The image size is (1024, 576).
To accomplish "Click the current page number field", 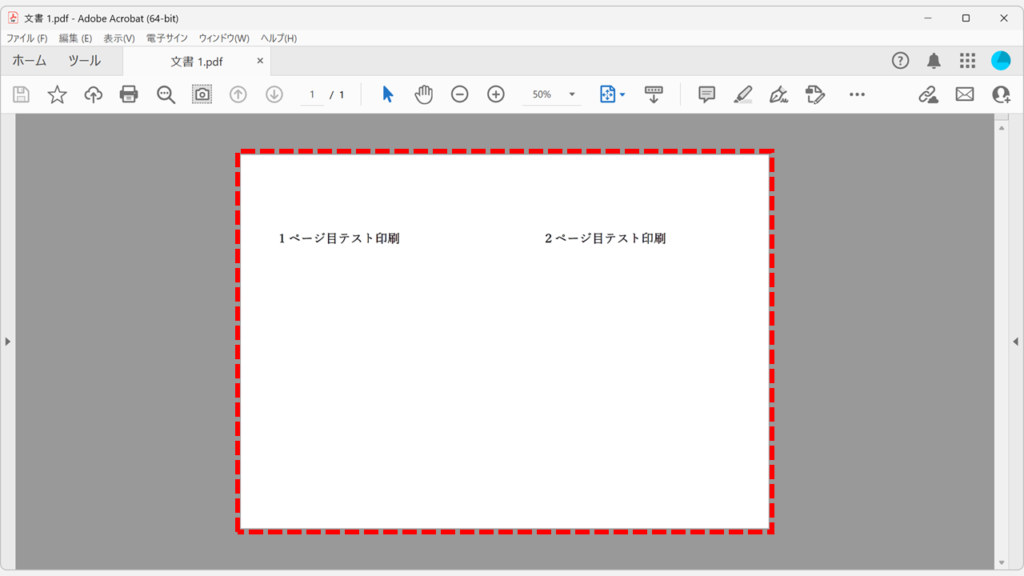I will point(312,95).
